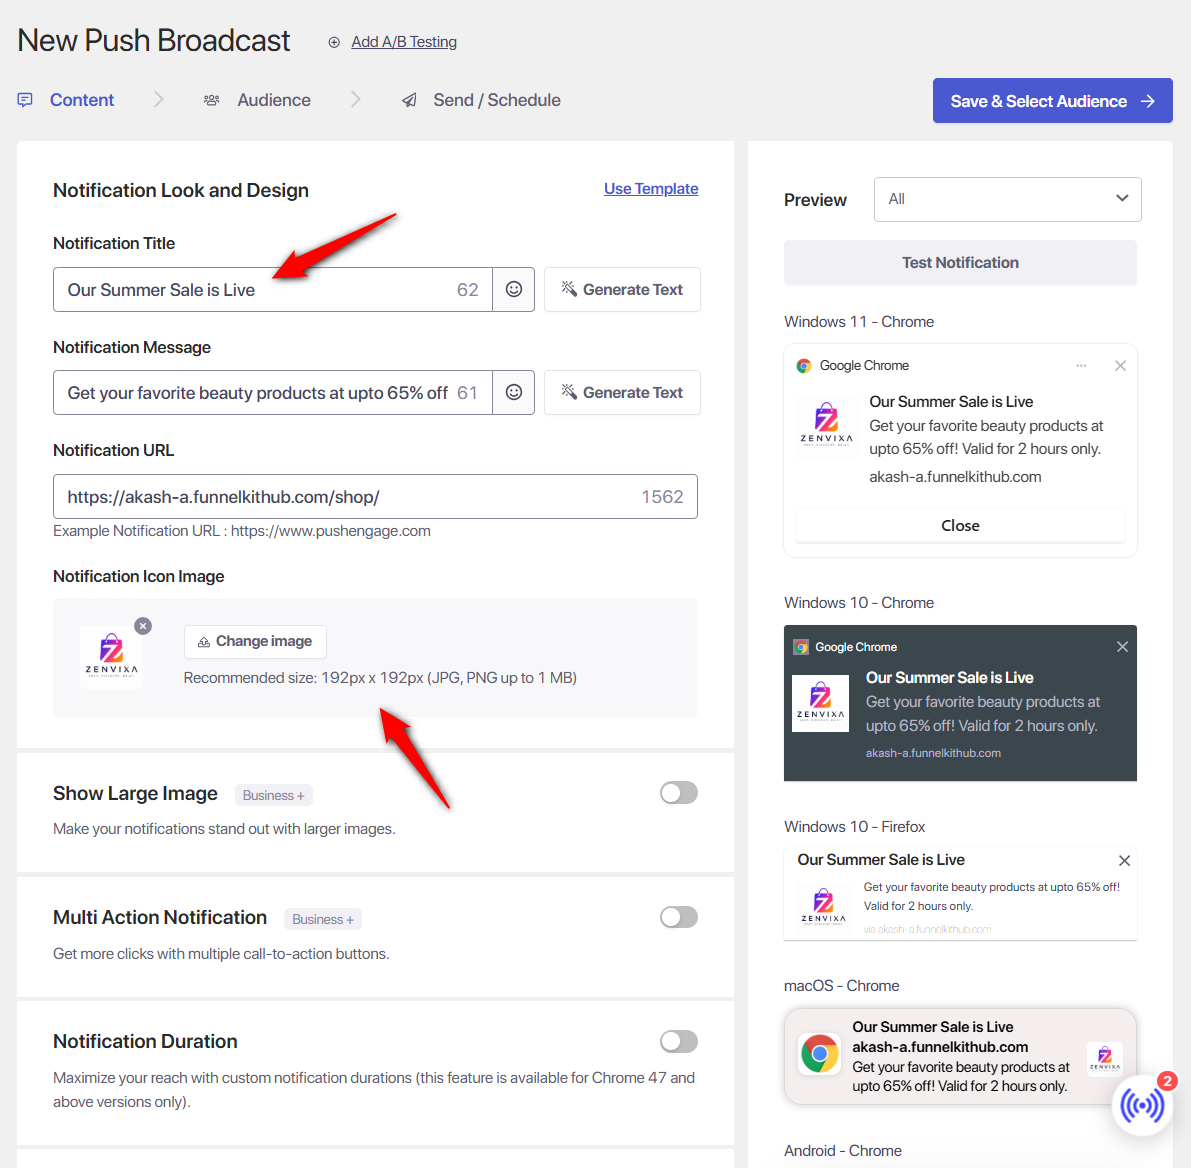This screenshot has height=1168, width=1191.
Task: Click Chrome icon in Windows 11 preview
Action: tap(804, 366)
